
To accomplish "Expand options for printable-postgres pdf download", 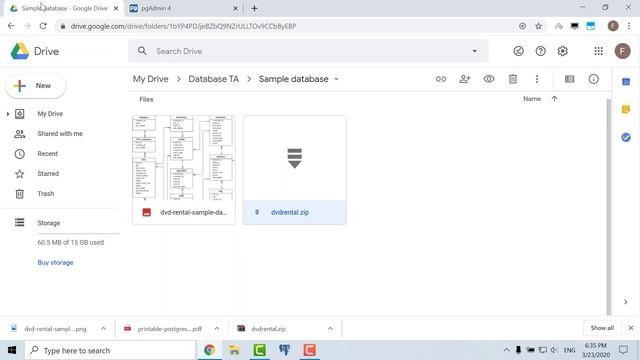I will (217, 329).
